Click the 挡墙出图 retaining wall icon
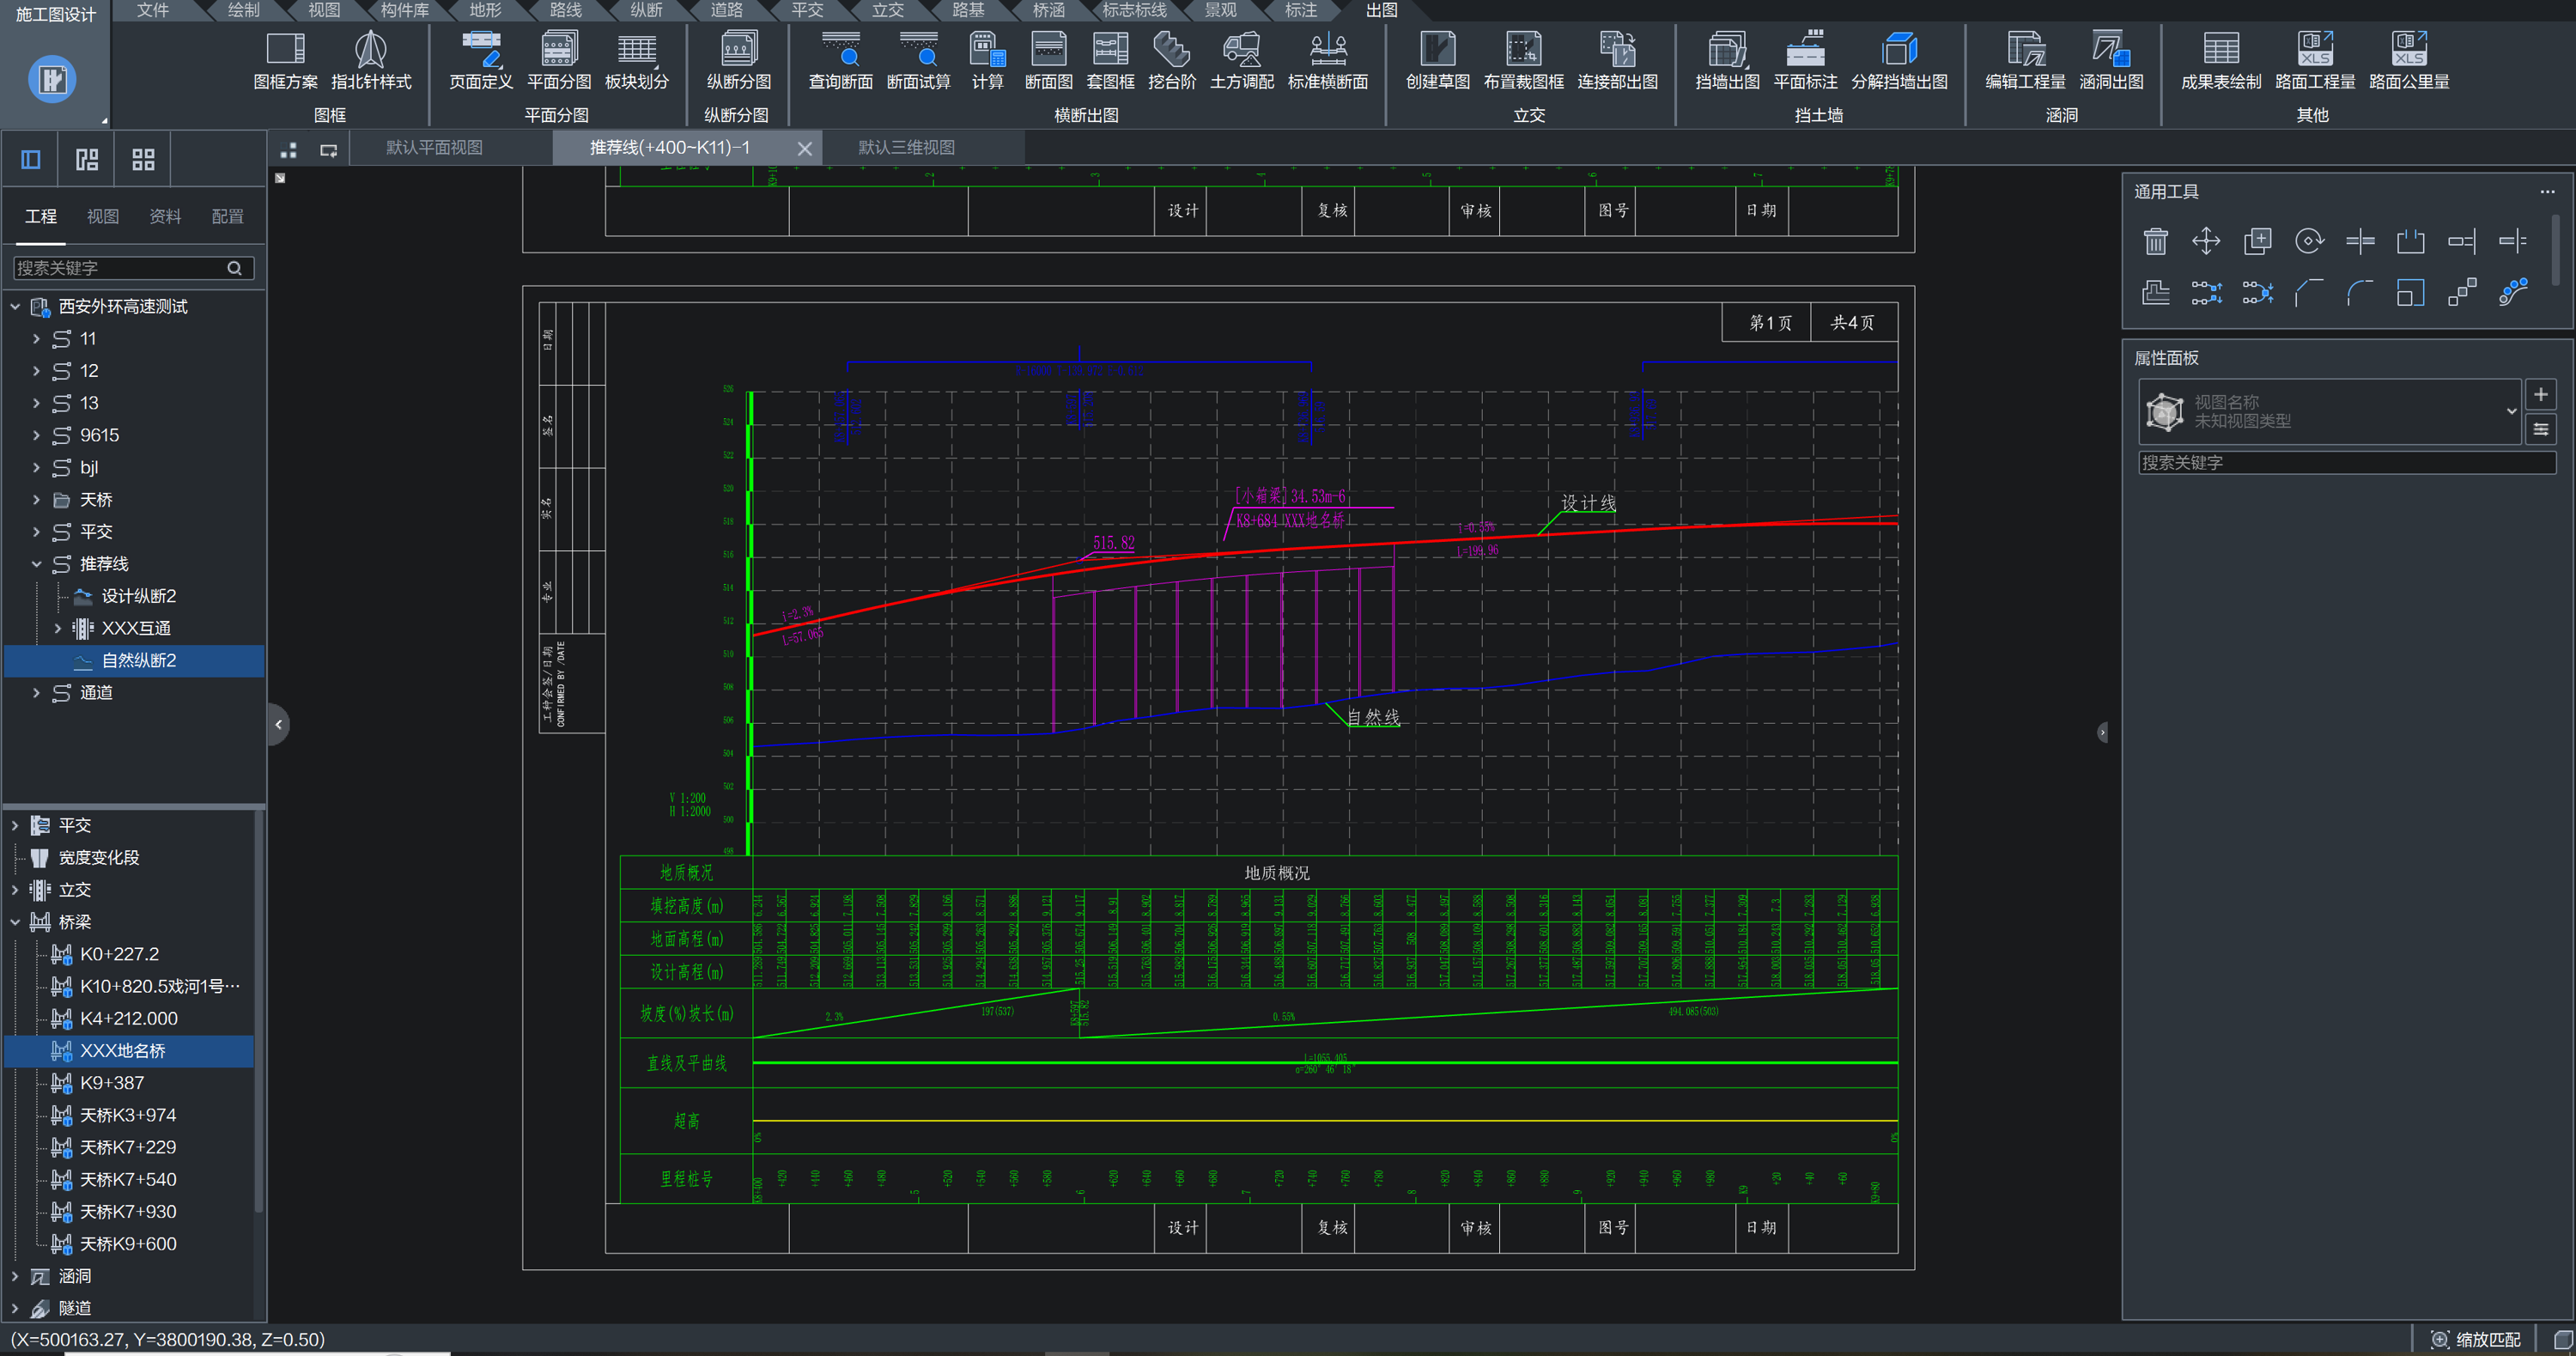Image resolution: width=2576 pixels, height=1356 pixels. pos(1726,50)
